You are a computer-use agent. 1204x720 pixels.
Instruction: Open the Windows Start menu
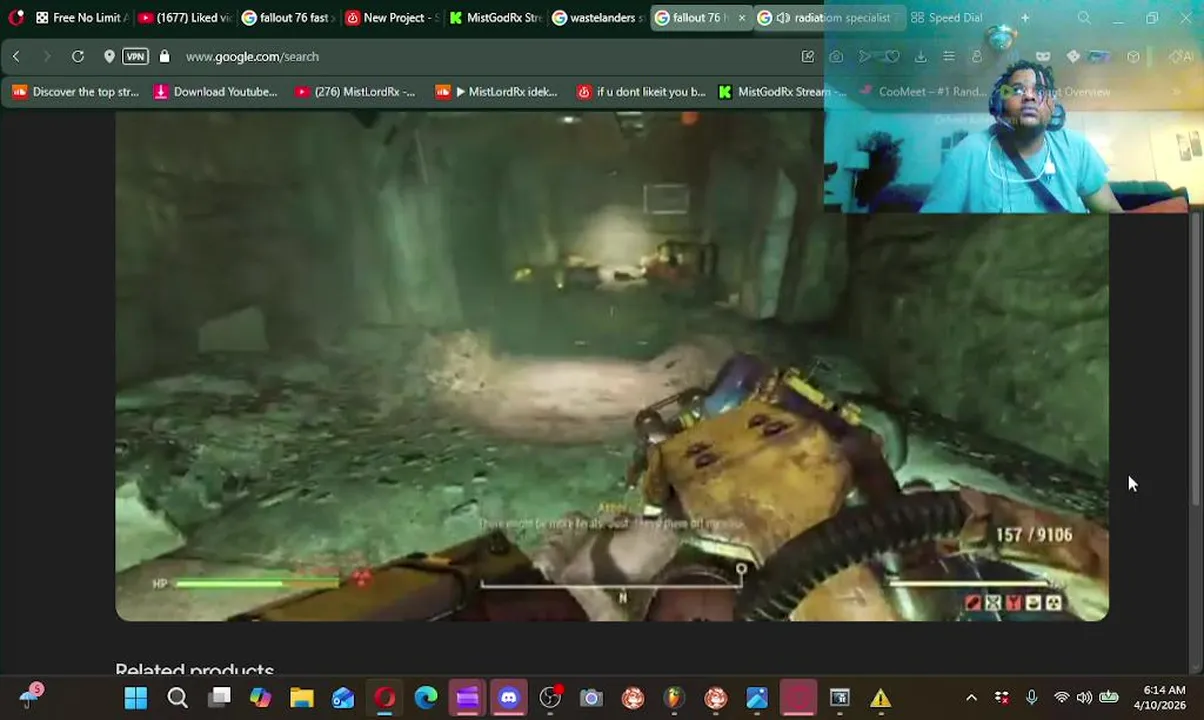pyautogui.click(x=136, y=698)
